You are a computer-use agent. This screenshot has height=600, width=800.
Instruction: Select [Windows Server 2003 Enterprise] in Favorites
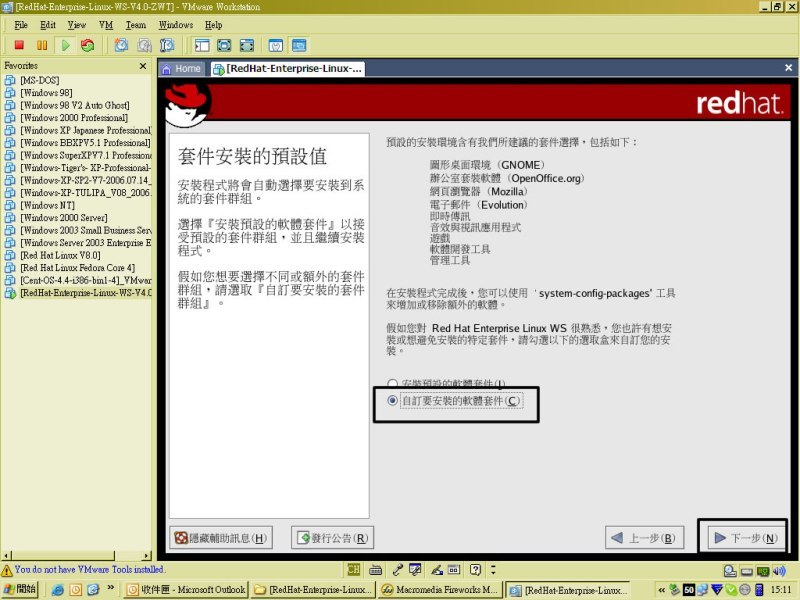85,243
